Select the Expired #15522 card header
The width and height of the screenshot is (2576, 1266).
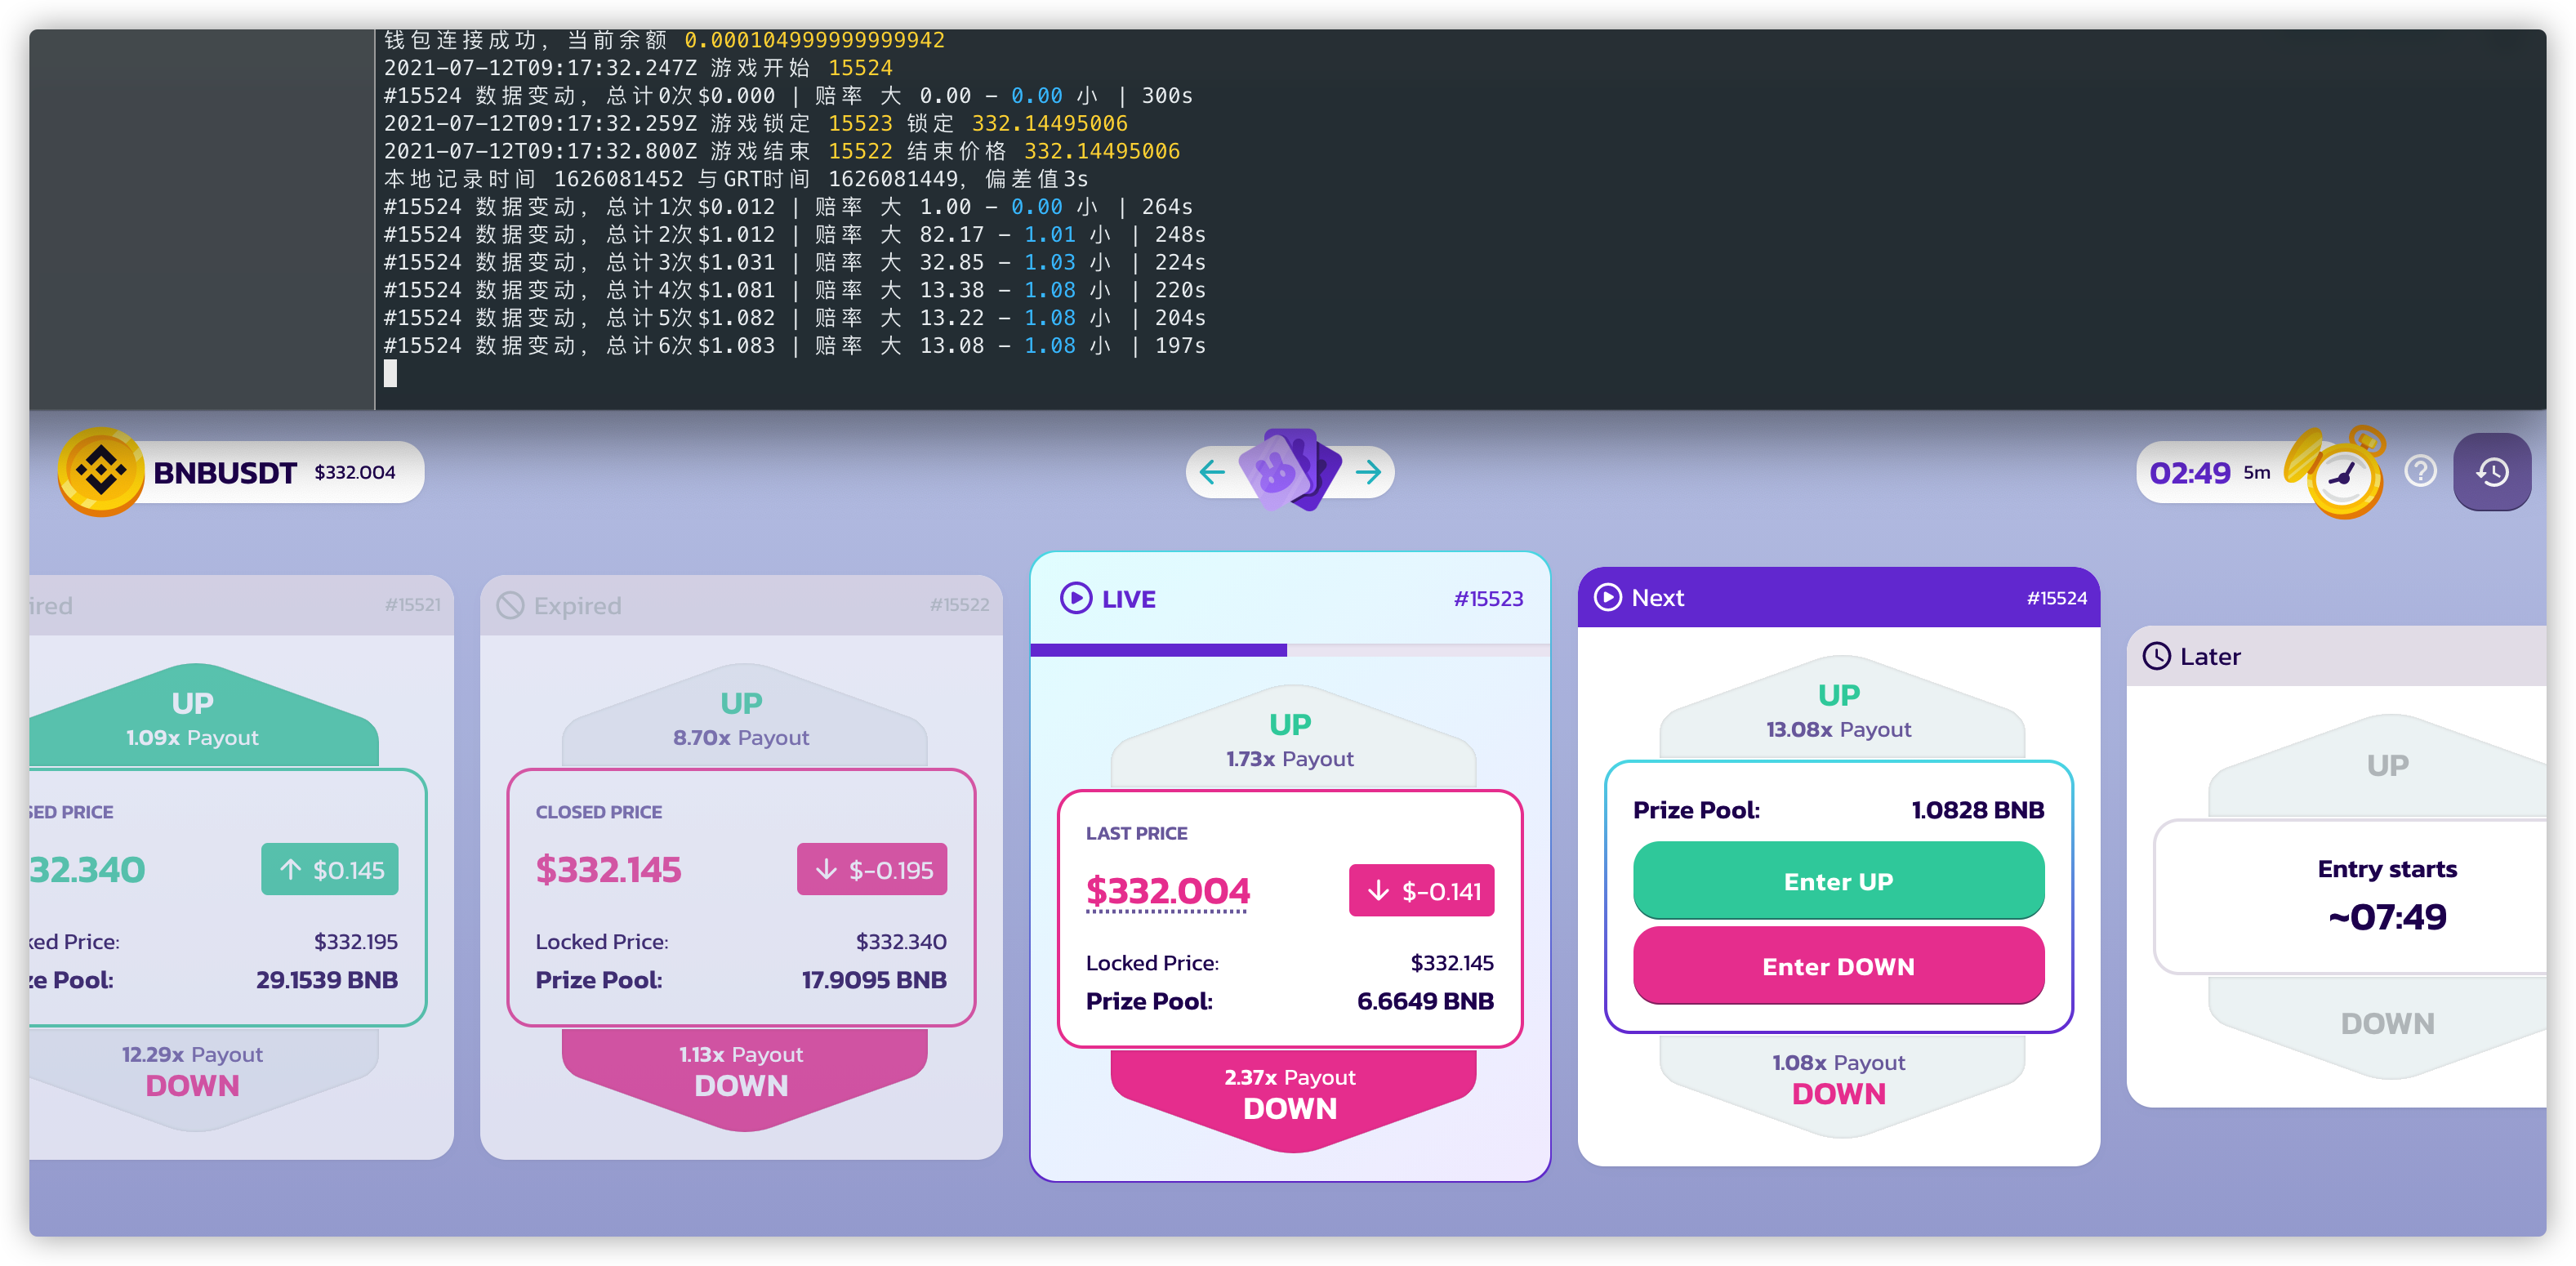[740, 606]
